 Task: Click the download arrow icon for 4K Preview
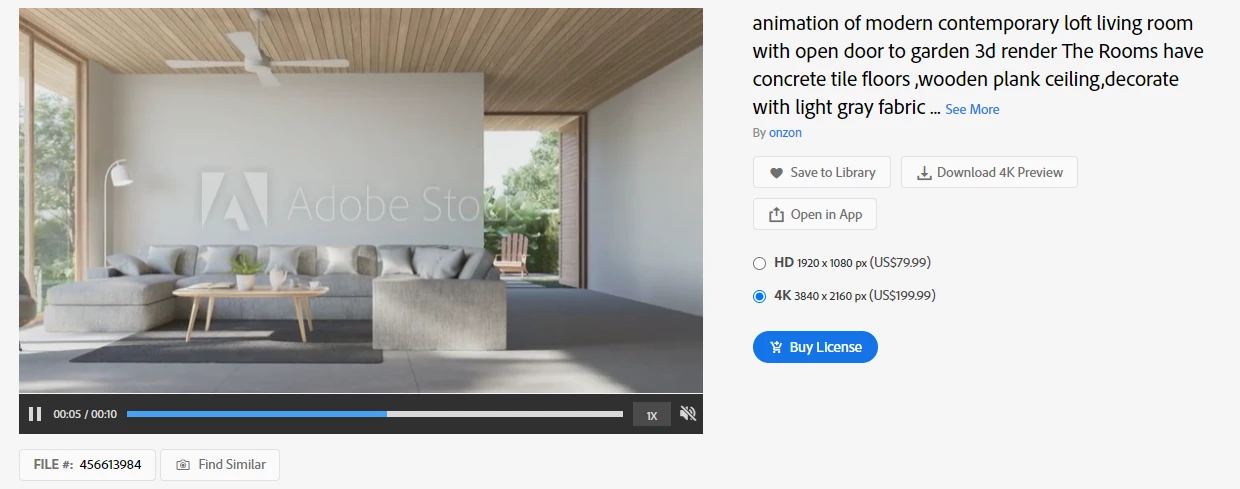[924, 173]
